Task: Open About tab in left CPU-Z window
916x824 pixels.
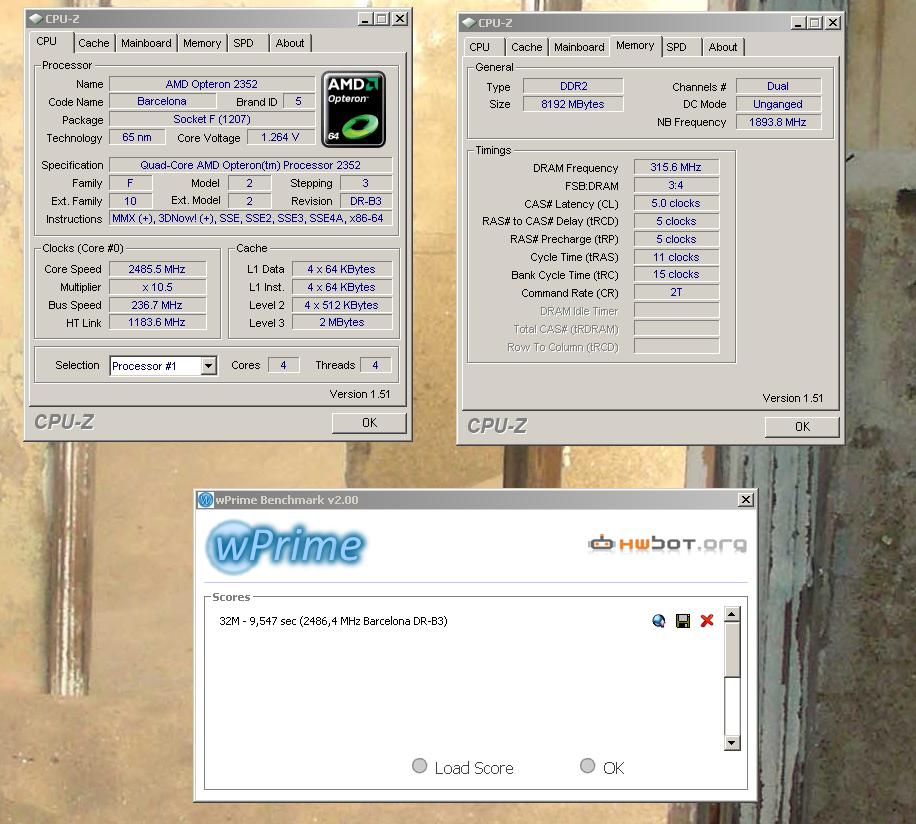Action: pyautogui.click(x=290, y=43)
